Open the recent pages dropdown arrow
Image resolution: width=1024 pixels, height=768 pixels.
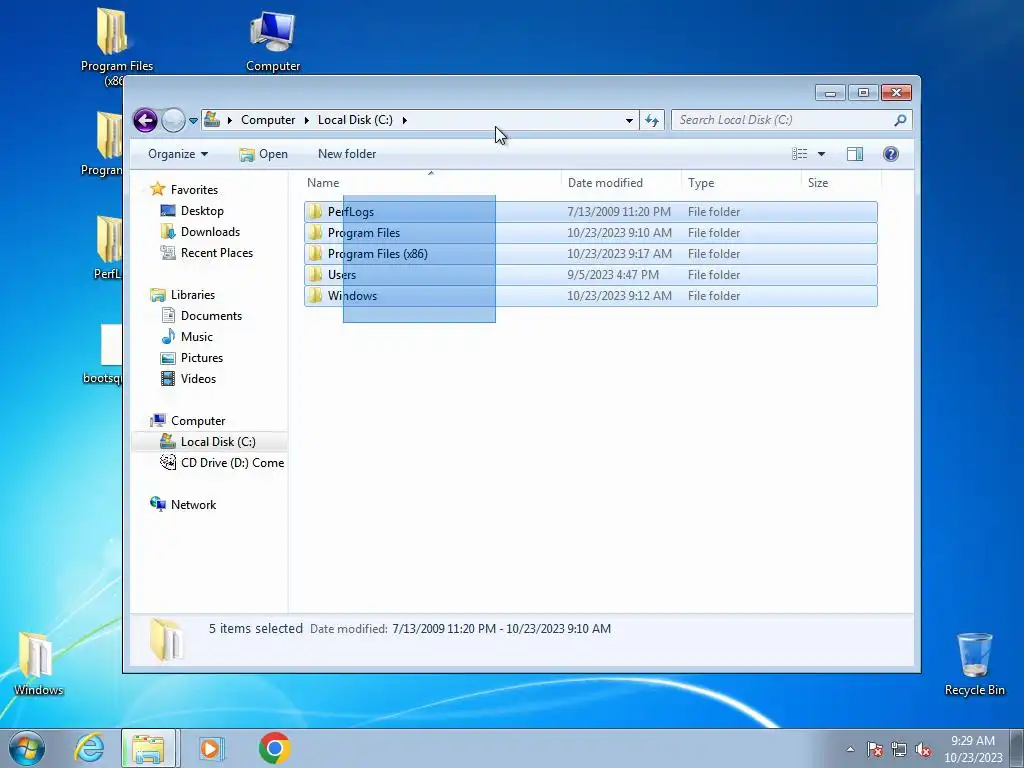coord(193,121)
